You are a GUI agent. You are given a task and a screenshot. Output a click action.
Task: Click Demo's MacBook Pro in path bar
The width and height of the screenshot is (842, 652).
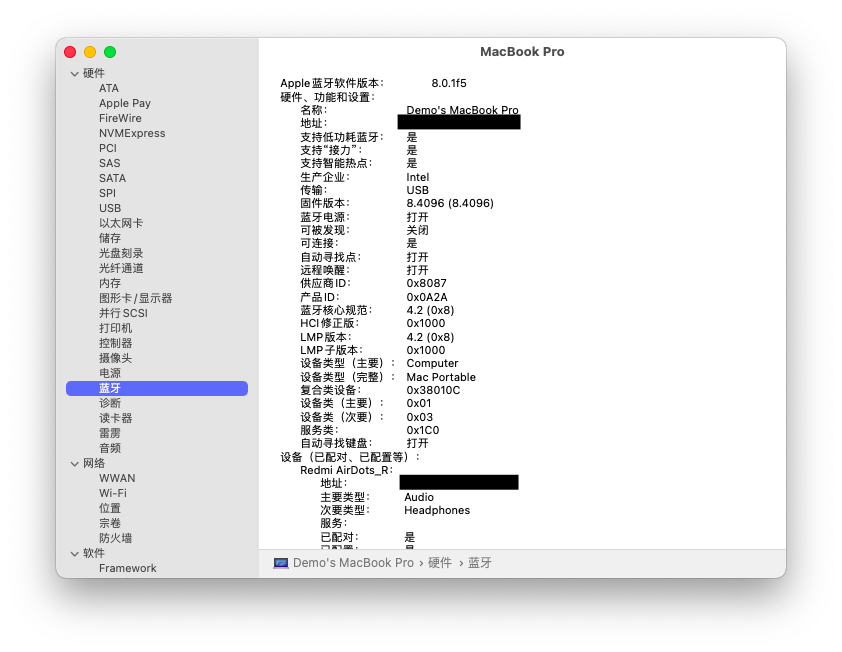coord(353,563)
